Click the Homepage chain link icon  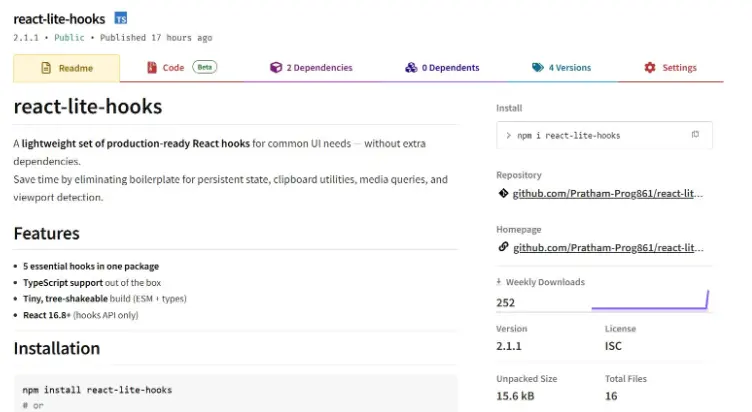[503, 247]
